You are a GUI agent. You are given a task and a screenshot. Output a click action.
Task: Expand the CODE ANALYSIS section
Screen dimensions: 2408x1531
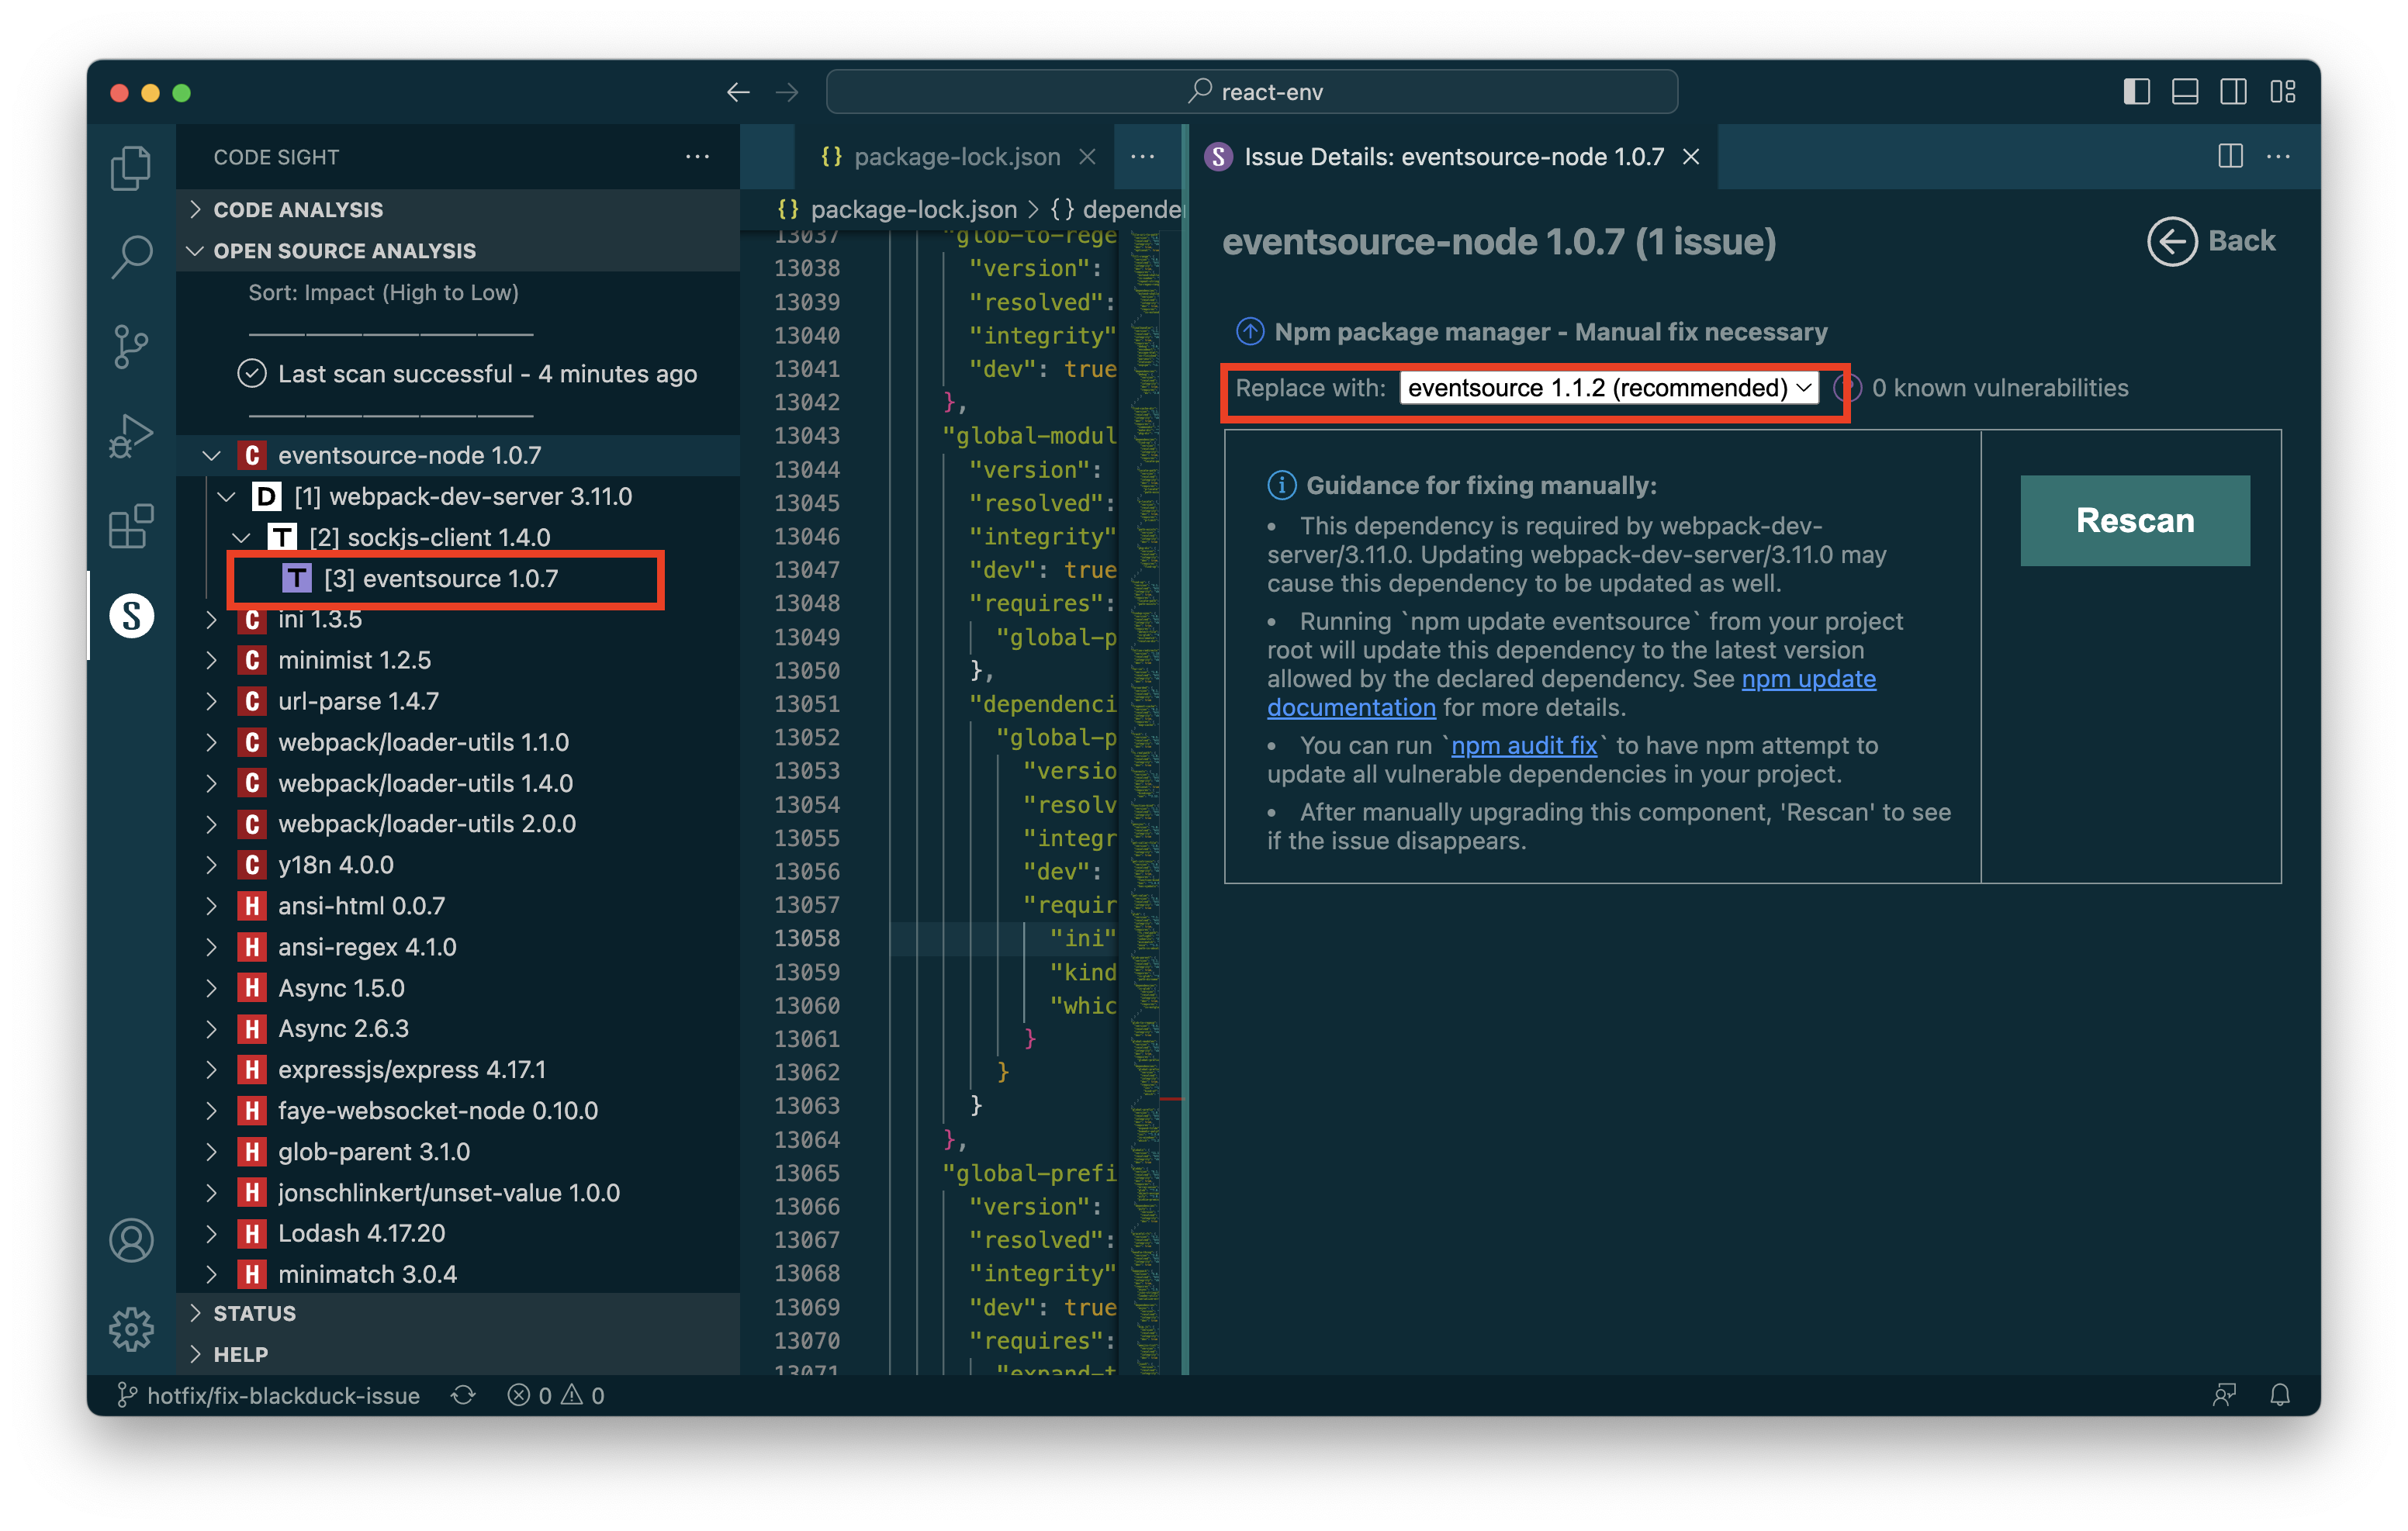tap(458, 209)
